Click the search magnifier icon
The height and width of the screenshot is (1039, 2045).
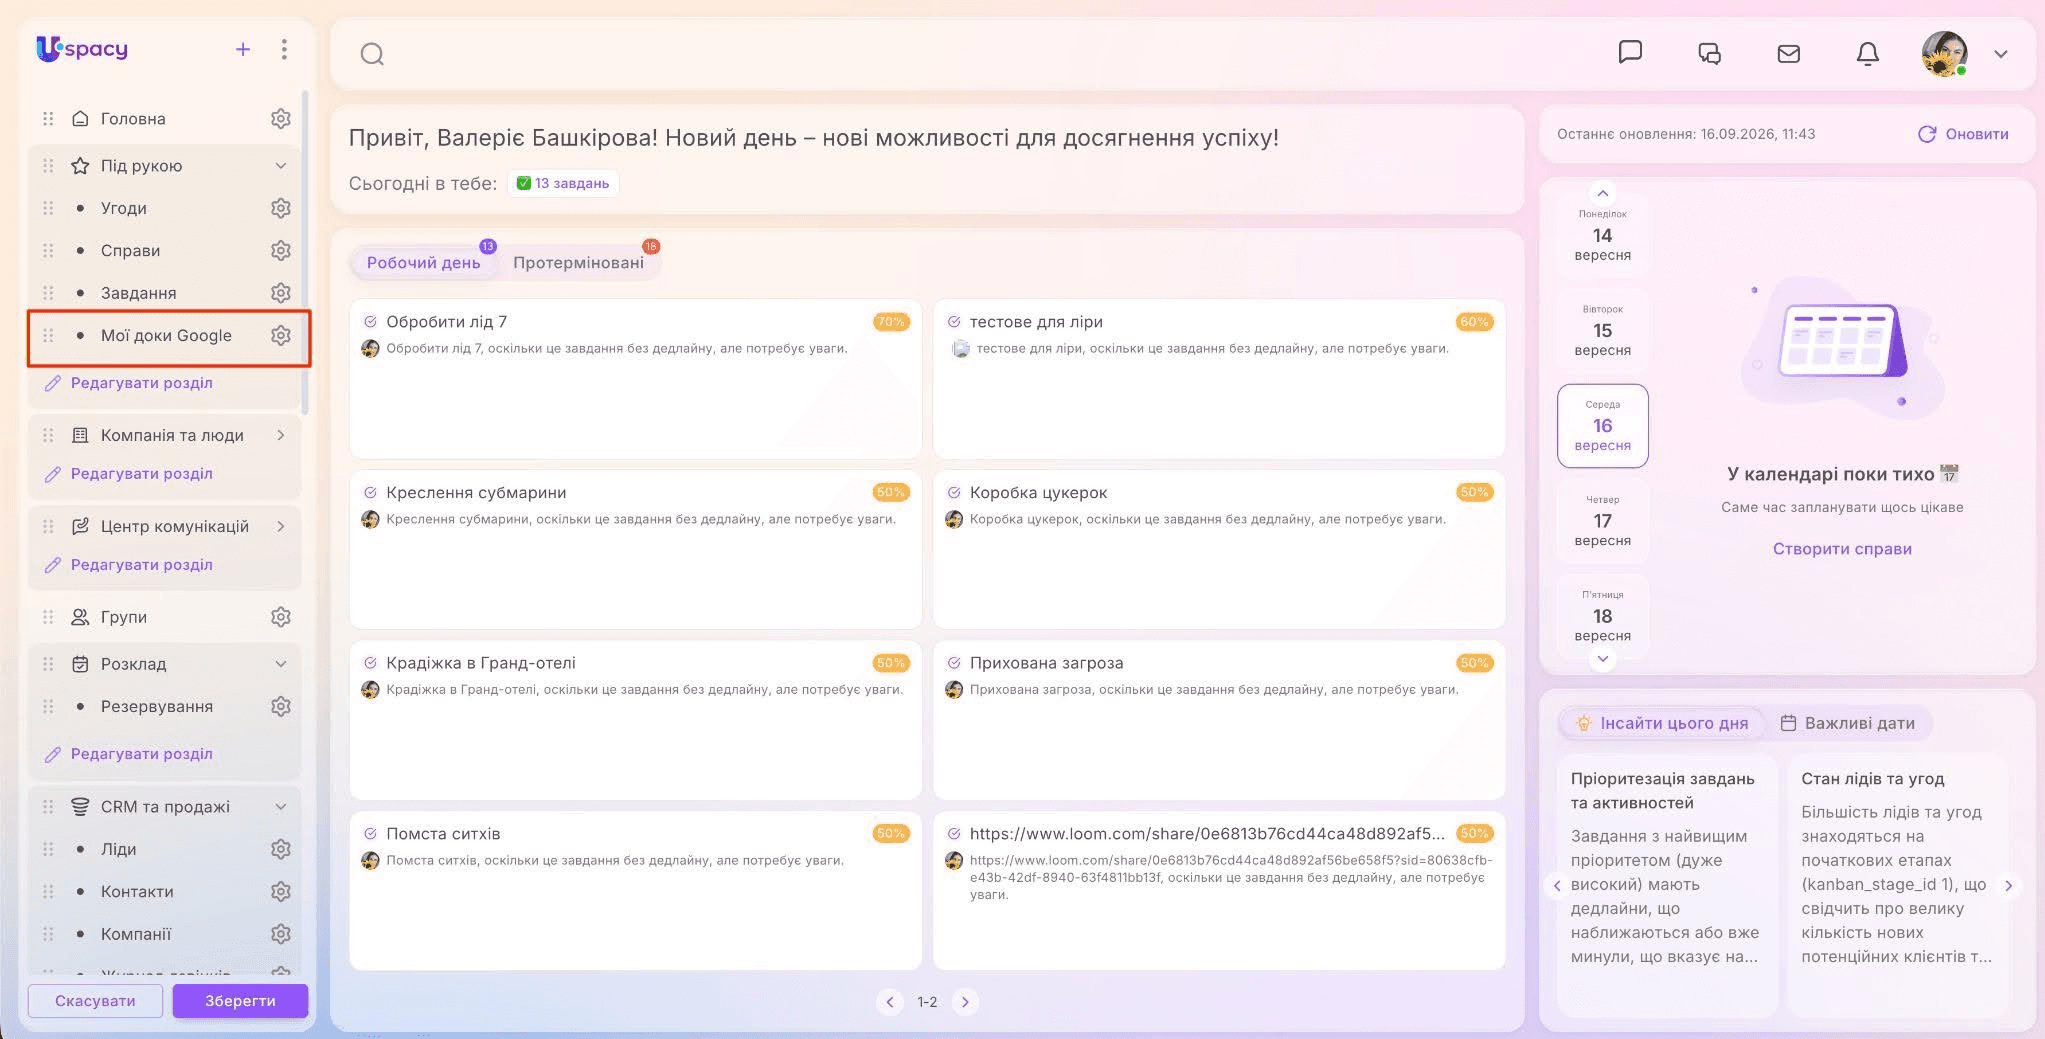[372, 54]
